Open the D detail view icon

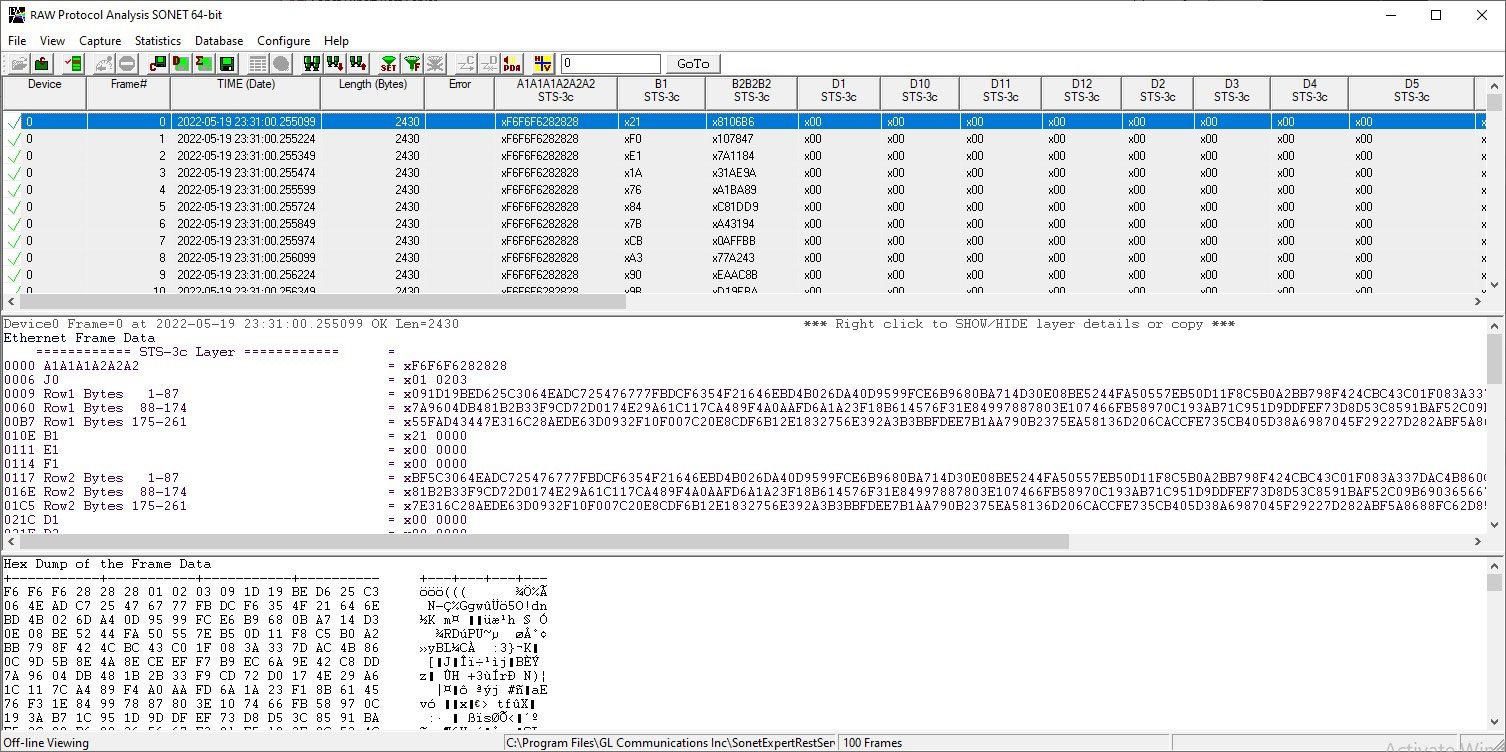[x=181, y=64]
